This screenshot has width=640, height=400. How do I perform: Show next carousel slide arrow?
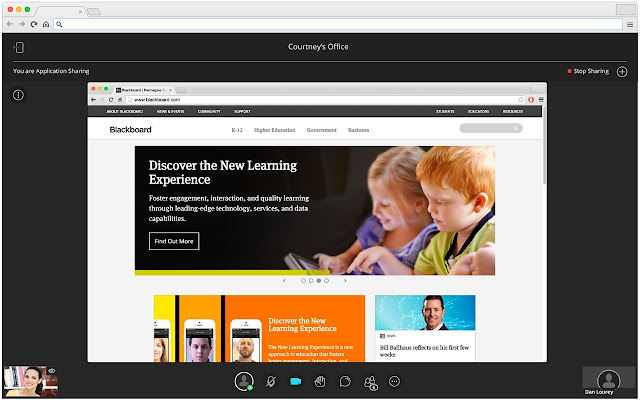[x=345, y=281]
